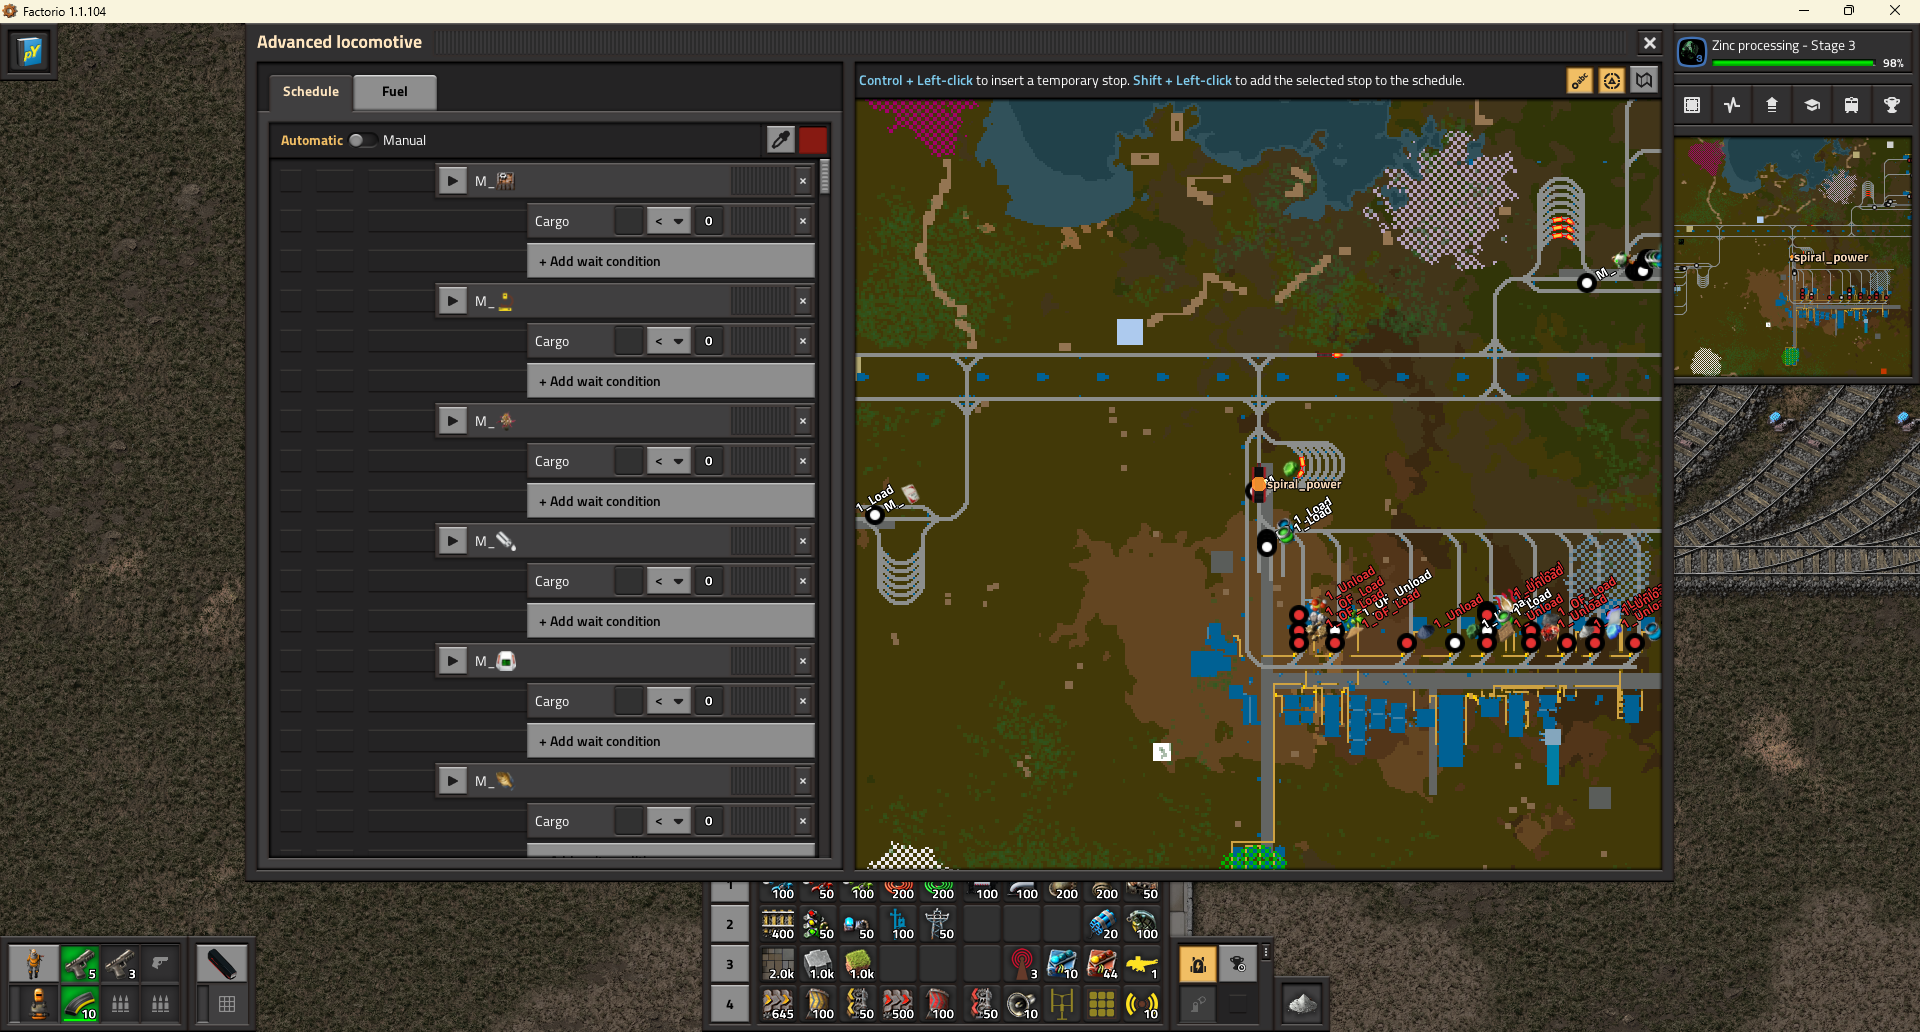Viewport: 1920px width, 1032px height.
Task: Select second pistol slot with count 3
Action: 120,964
